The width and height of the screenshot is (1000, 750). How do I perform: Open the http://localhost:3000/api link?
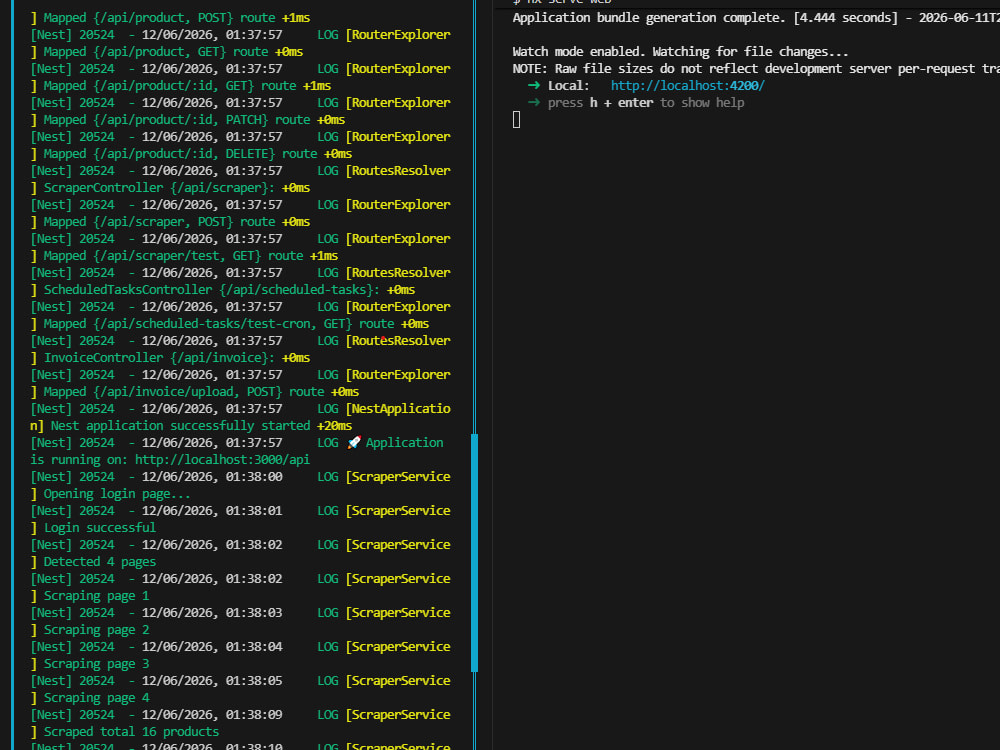[x=222, y=460]
